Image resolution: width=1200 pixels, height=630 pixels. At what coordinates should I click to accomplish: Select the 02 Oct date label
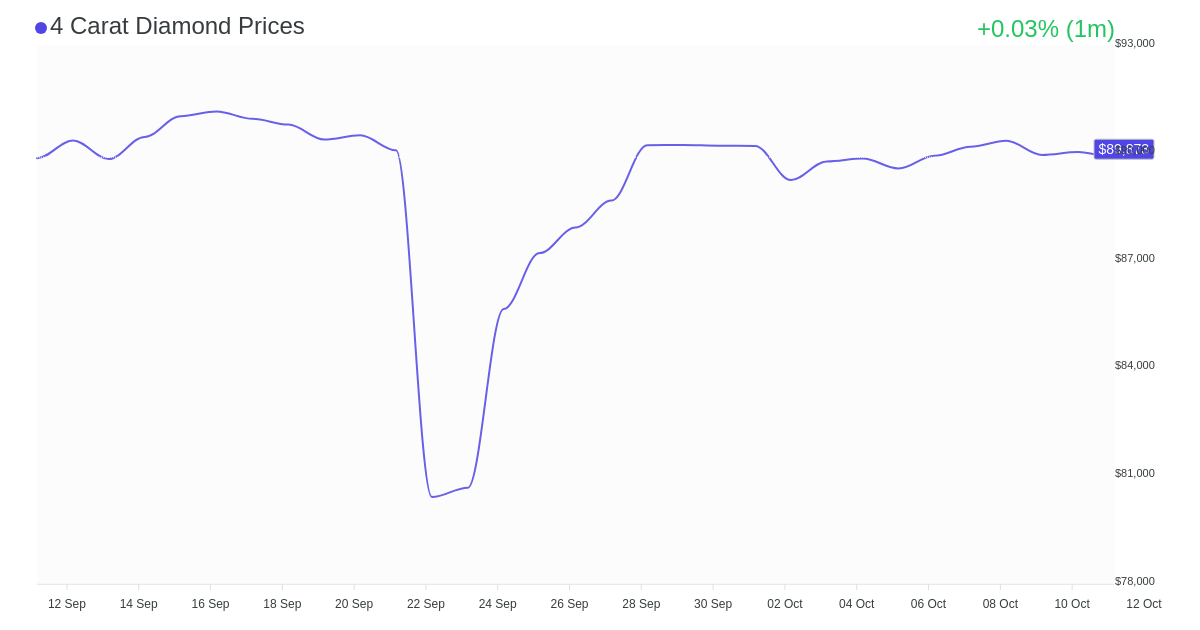click(x=785, y=604)
